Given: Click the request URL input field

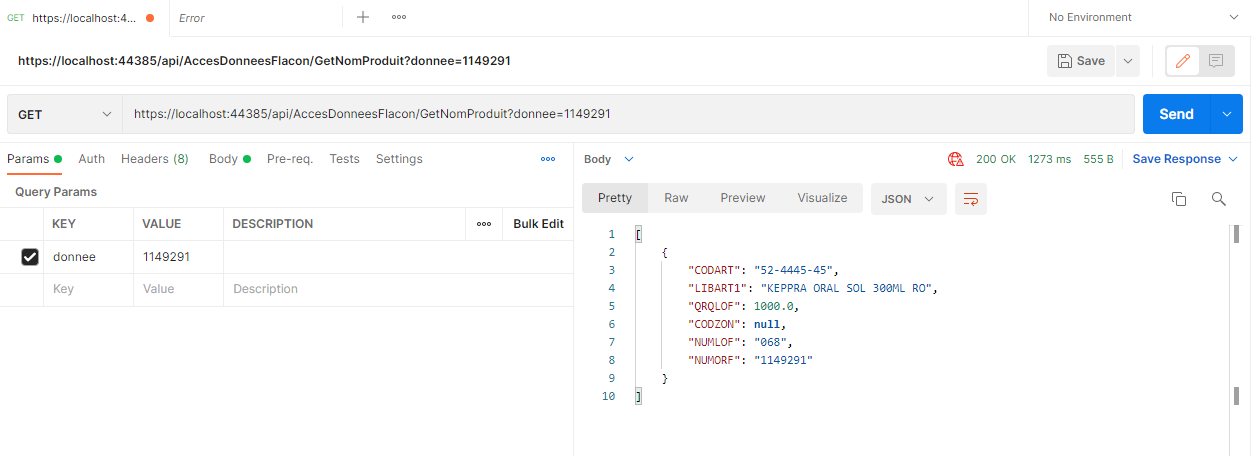Looking at the screenshot, I should (x=628, y=114).
